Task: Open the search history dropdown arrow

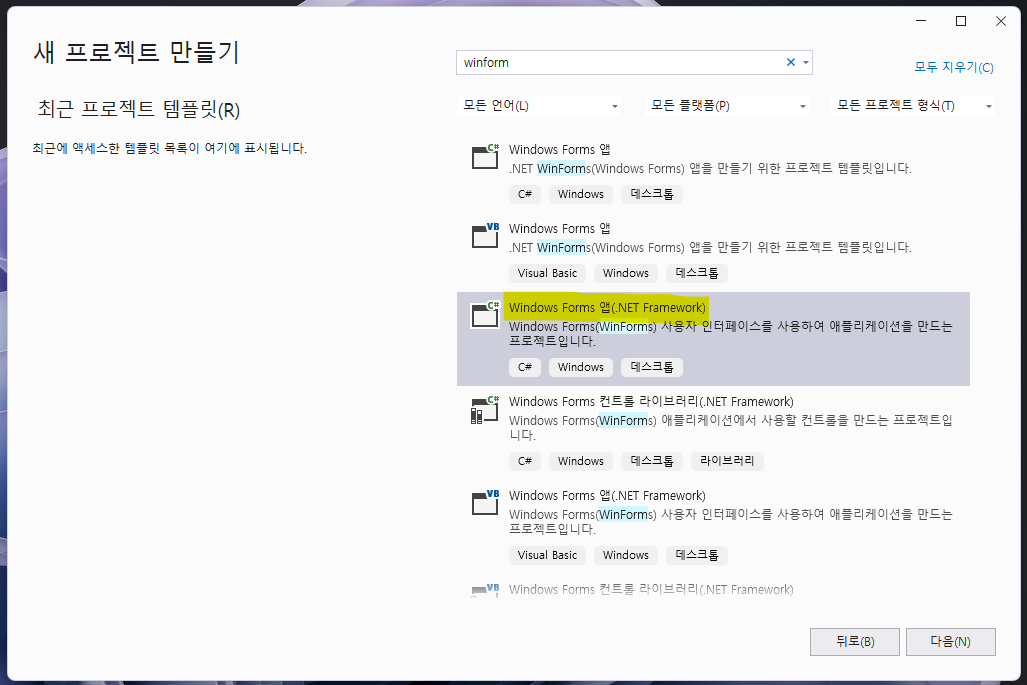Action: click(x=806, y=63)
